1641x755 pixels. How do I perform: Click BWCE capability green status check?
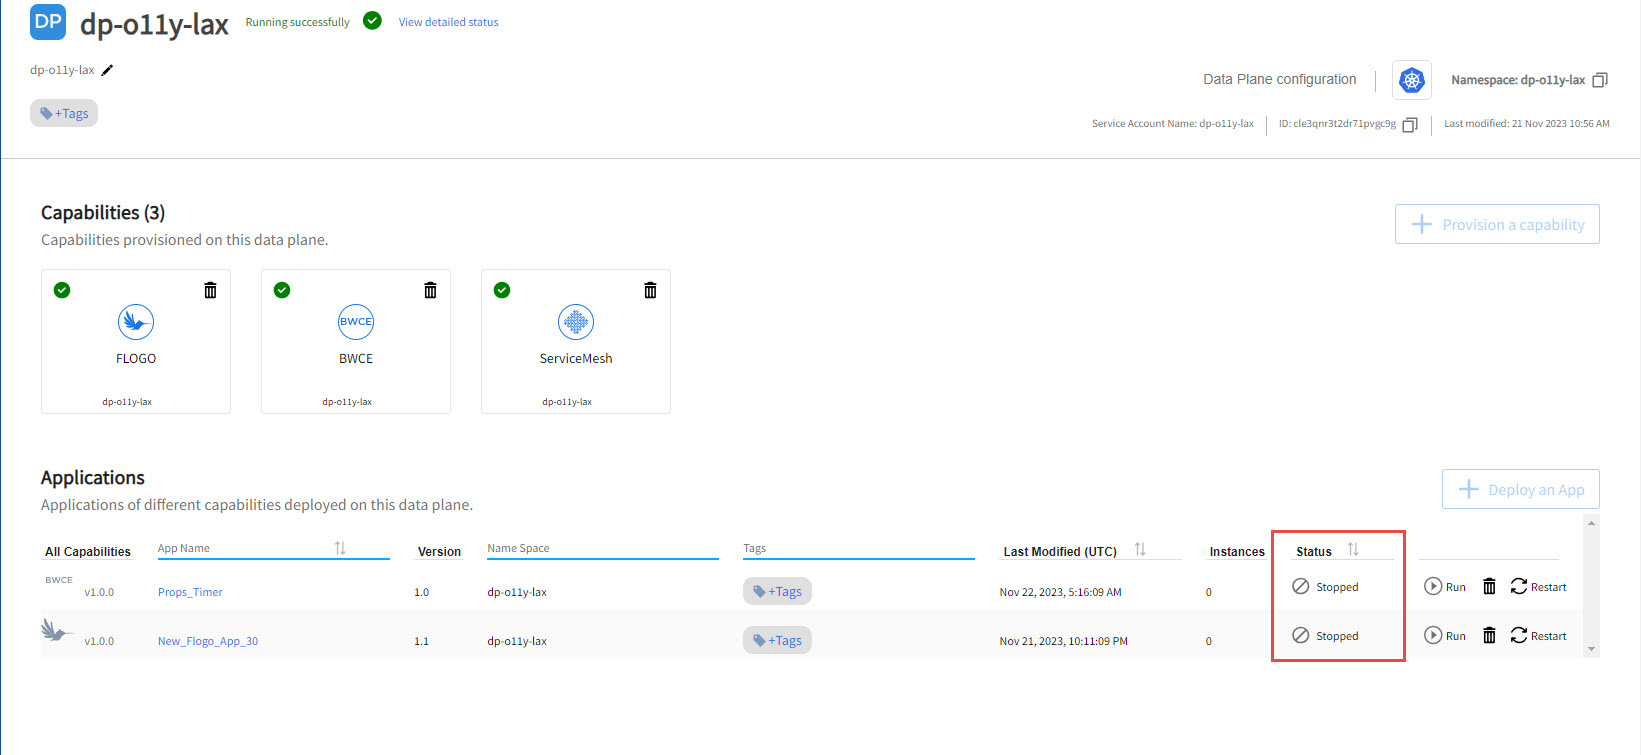[x=282, y=290]
